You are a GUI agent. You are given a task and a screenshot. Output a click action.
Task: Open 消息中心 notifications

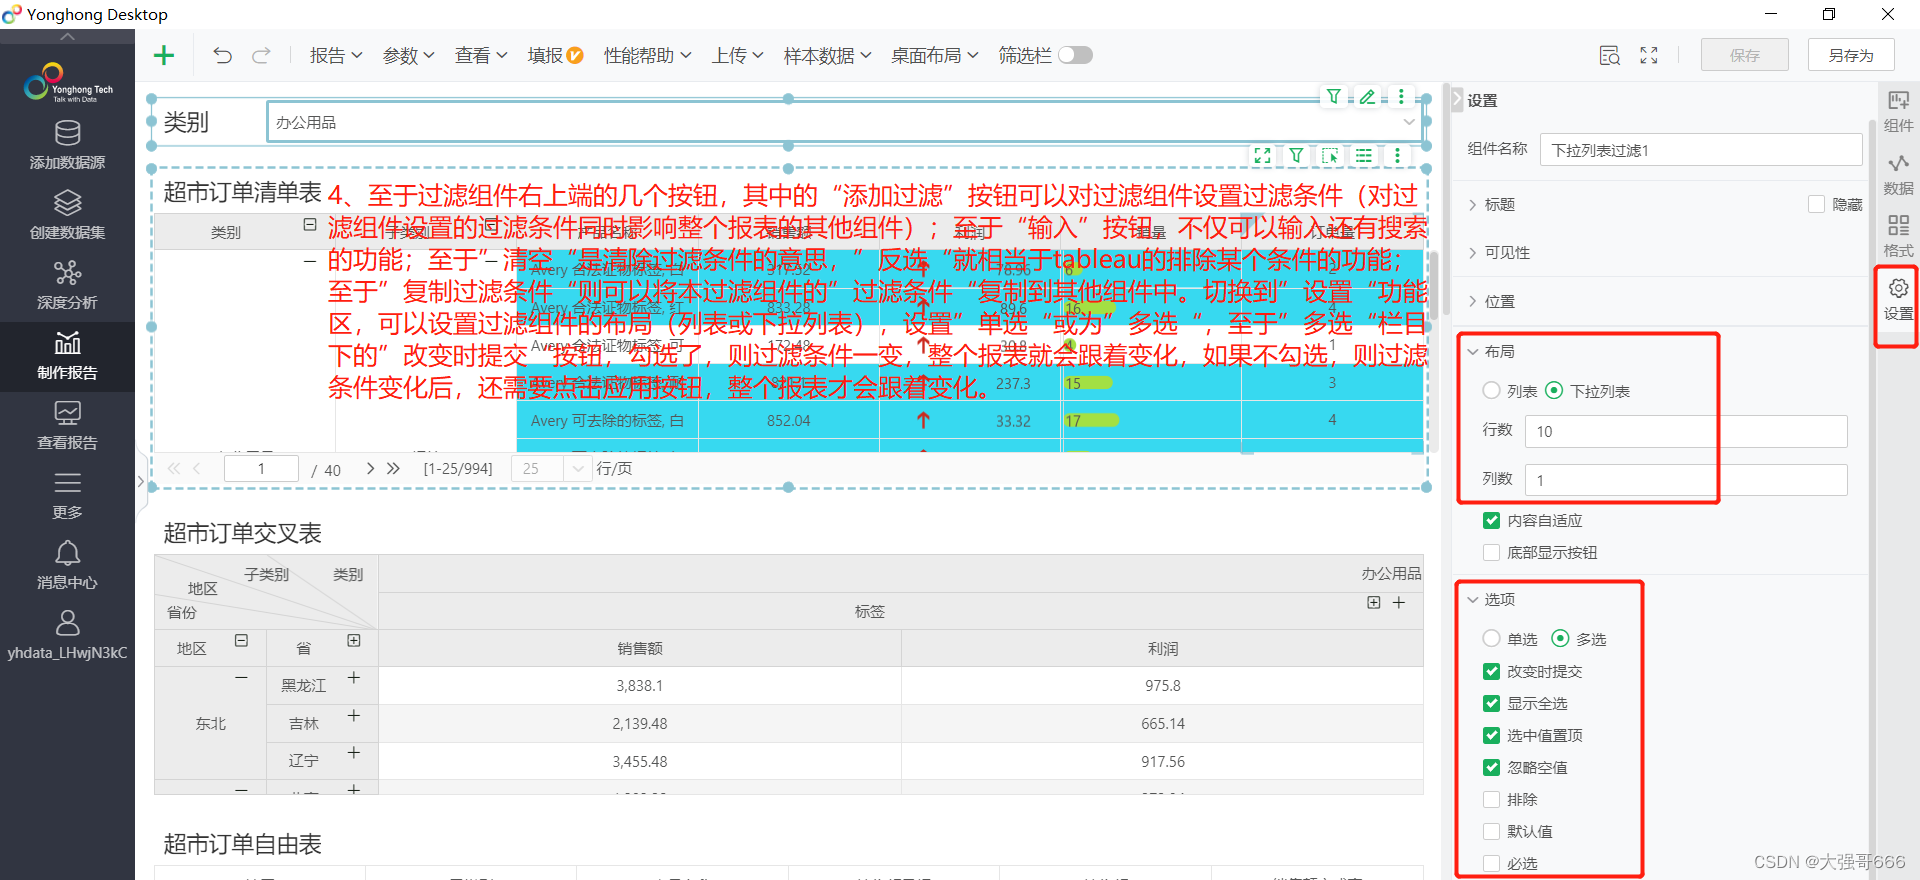(x=67, y=566)
